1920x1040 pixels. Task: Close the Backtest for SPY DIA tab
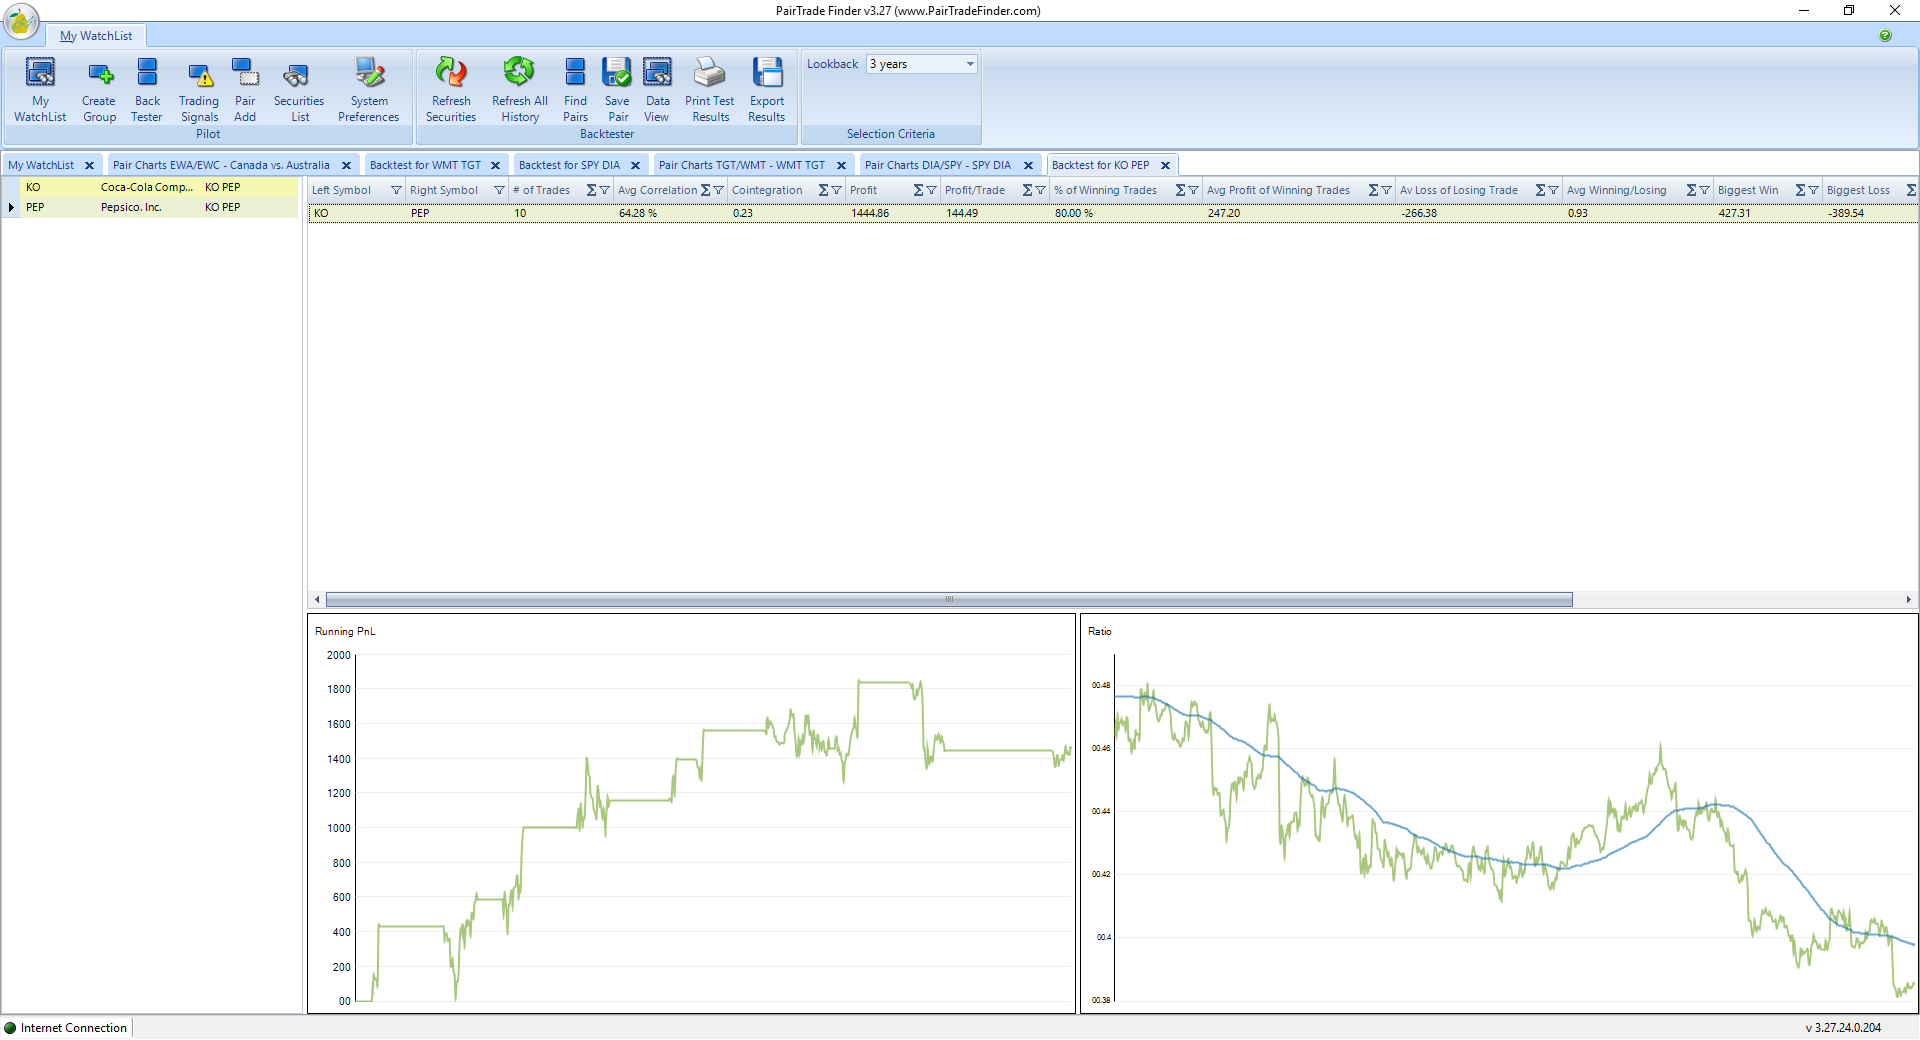coord(635,166)
